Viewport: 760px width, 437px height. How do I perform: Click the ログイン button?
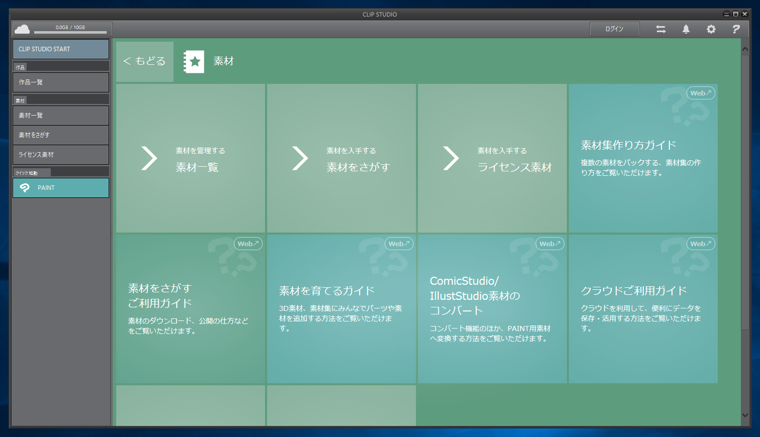(614, 29)
